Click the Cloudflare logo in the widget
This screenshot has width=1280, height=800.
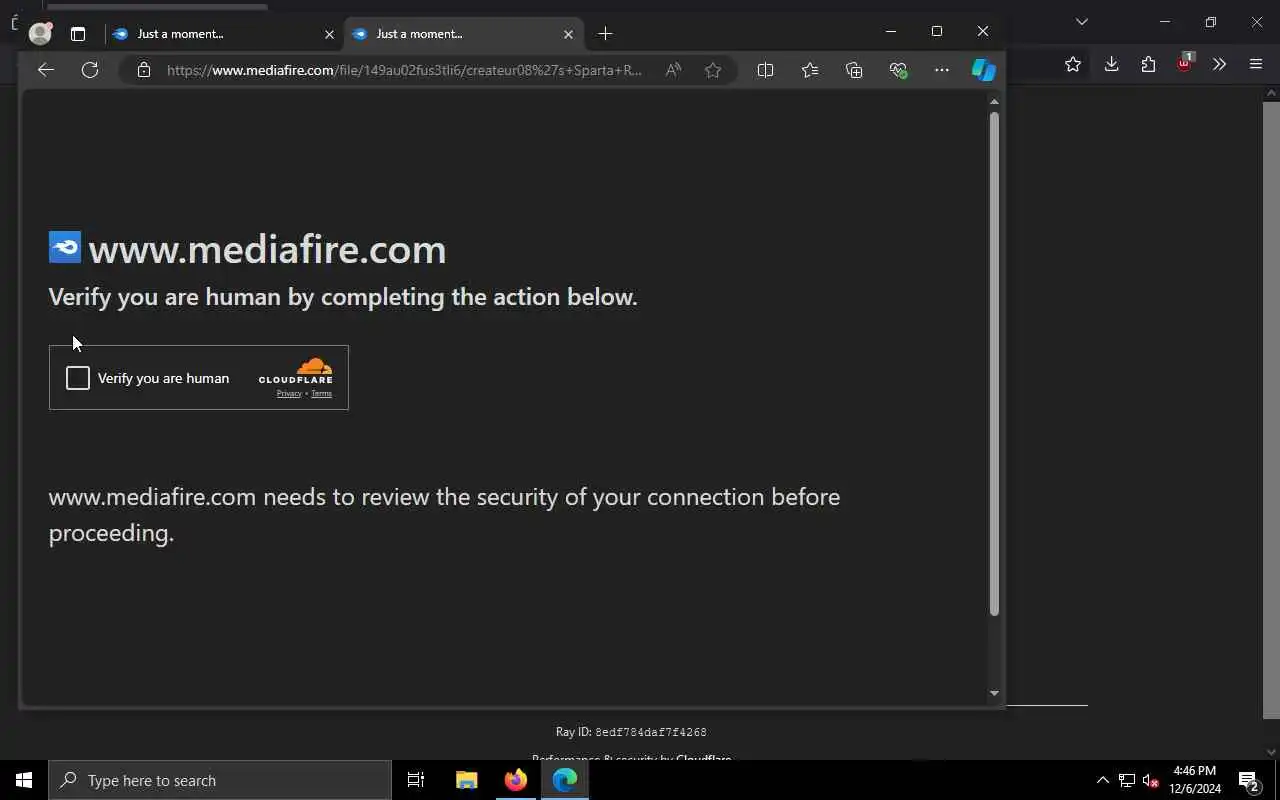(296, 371)
